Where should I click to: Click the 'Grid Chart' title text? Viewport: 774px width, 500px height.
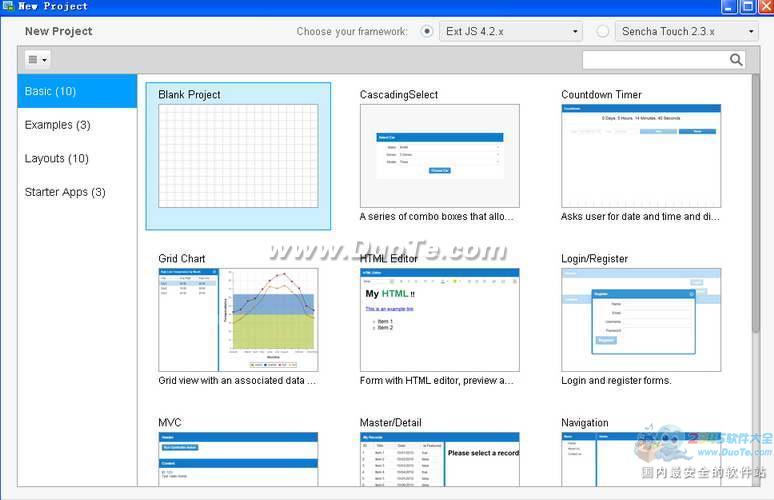pyautogui.click(x=182, y=259)
